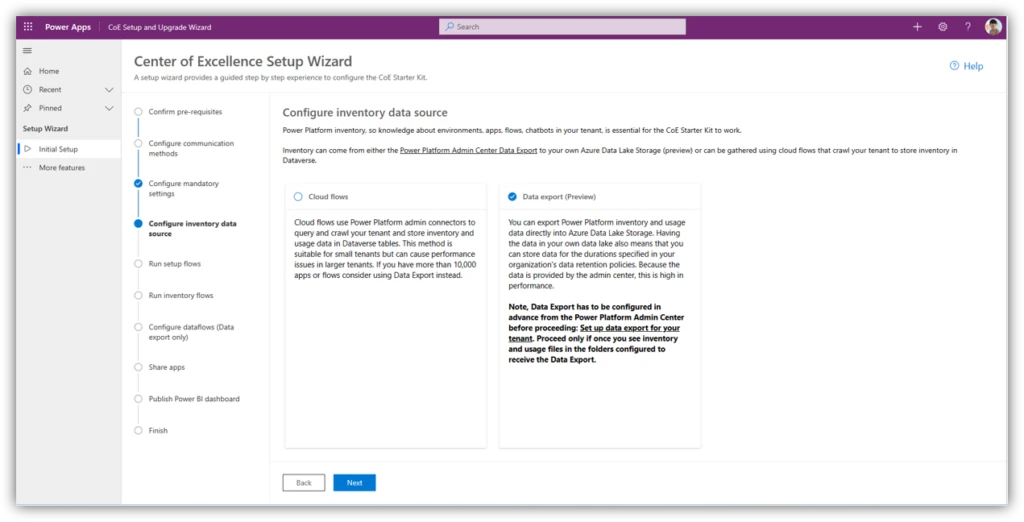Go to Configure dataflows step
1024x522 pixels.
pos(191,332)
